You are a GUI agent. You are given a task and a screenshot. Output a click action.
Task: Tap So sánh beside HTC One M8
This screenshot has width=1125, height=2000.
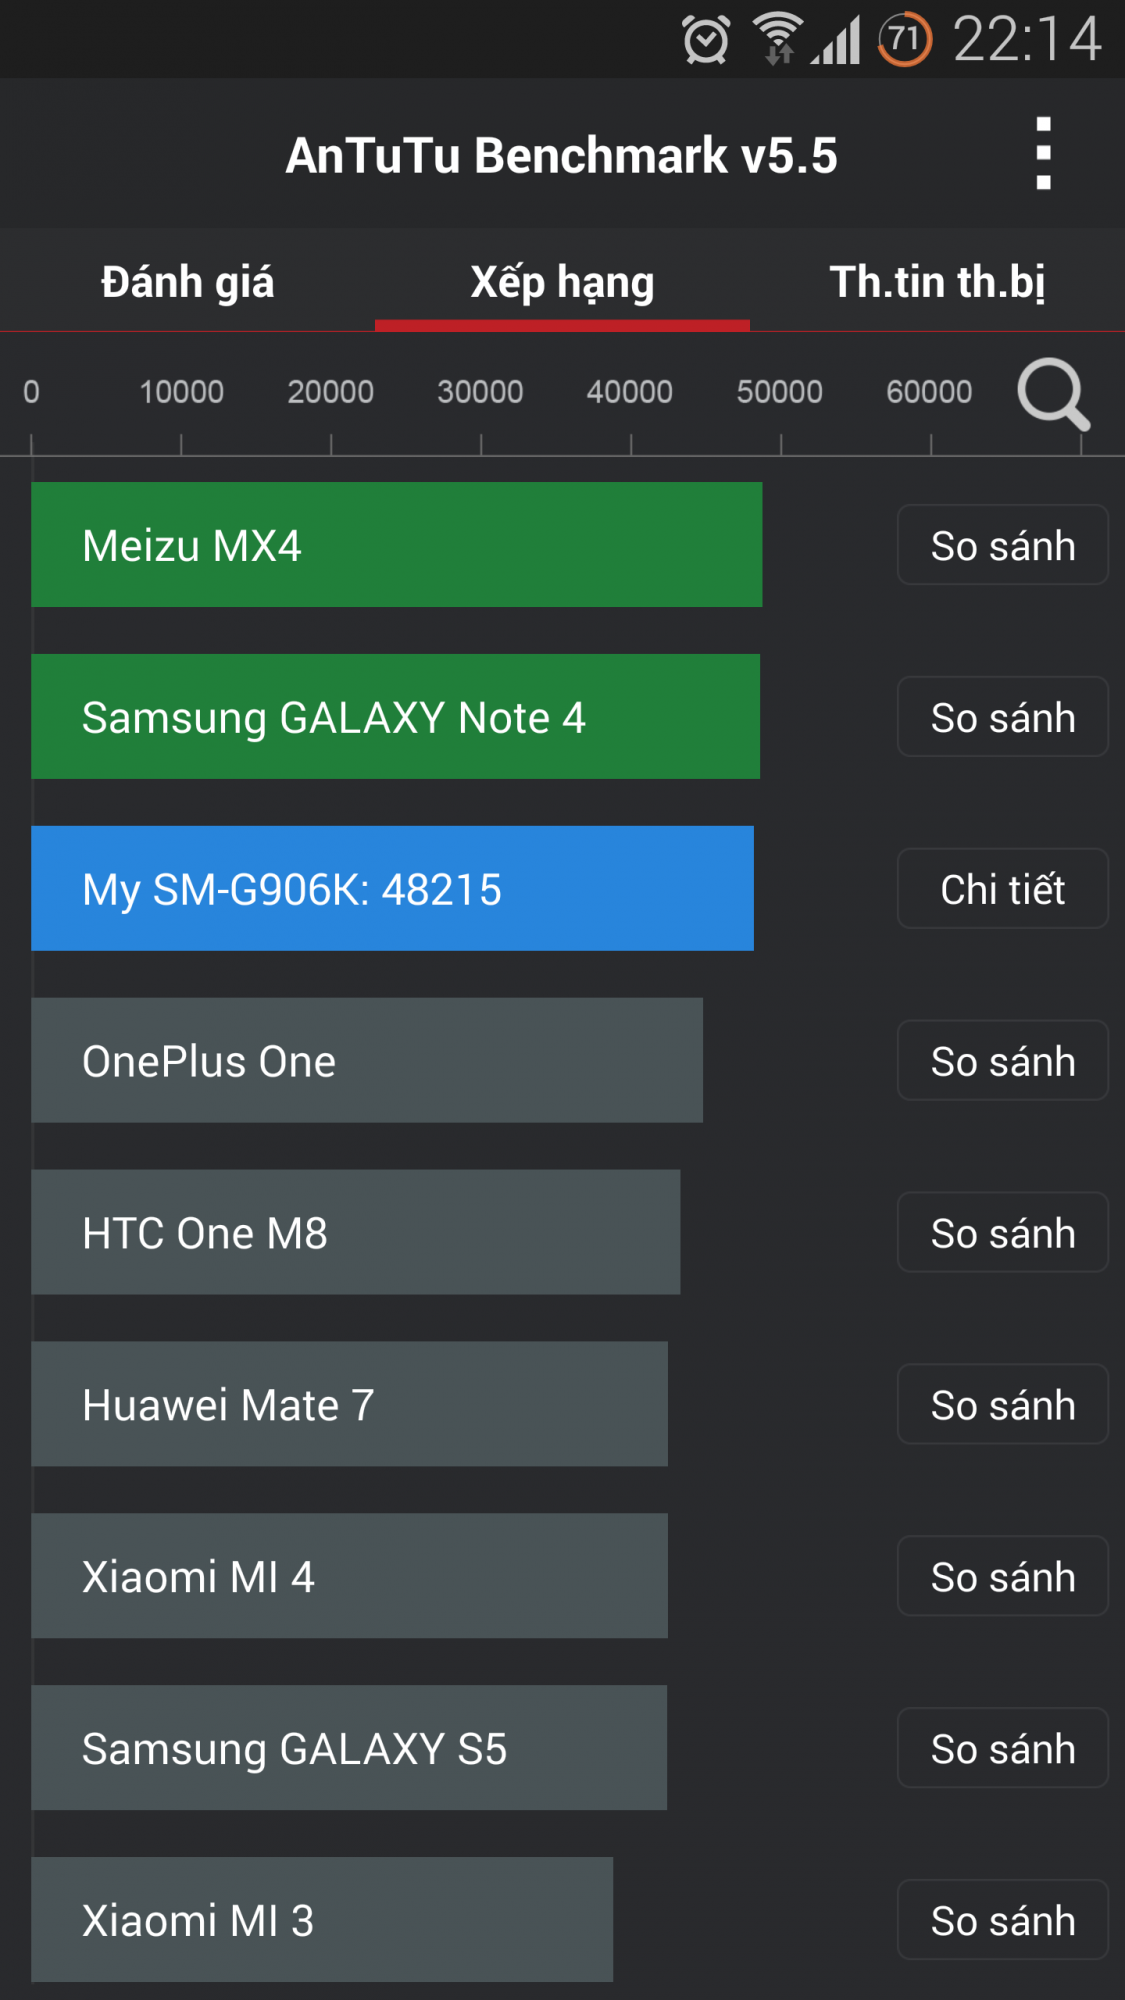tap(1002, 1233)
